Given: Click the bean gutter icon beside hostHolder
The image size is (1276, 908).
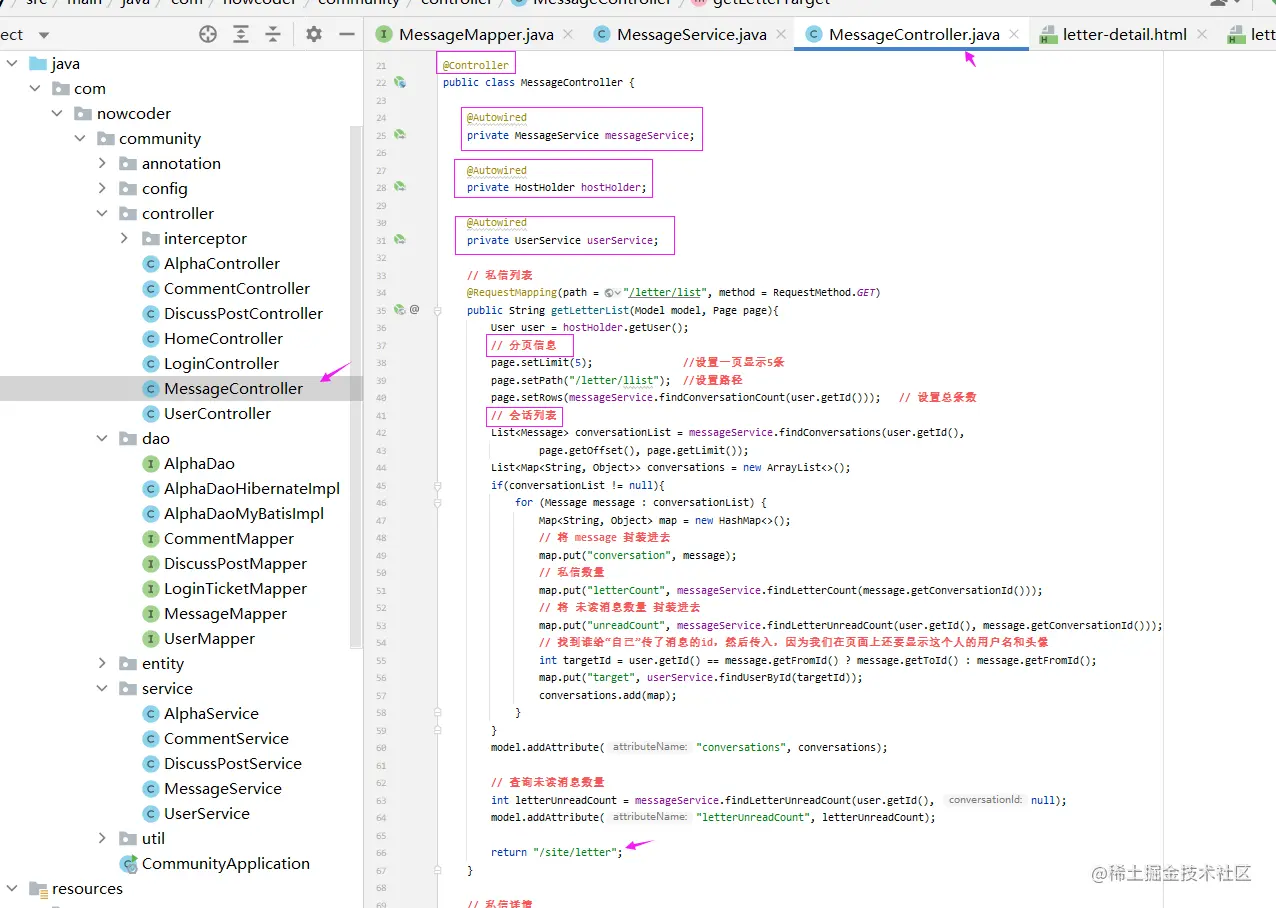Looking at the screenshot, I should [x=400, y=186].
